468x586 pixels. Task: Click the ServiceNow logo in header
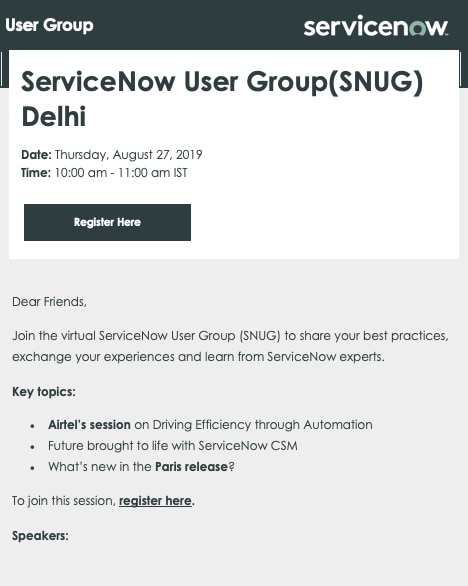[376, 26]
